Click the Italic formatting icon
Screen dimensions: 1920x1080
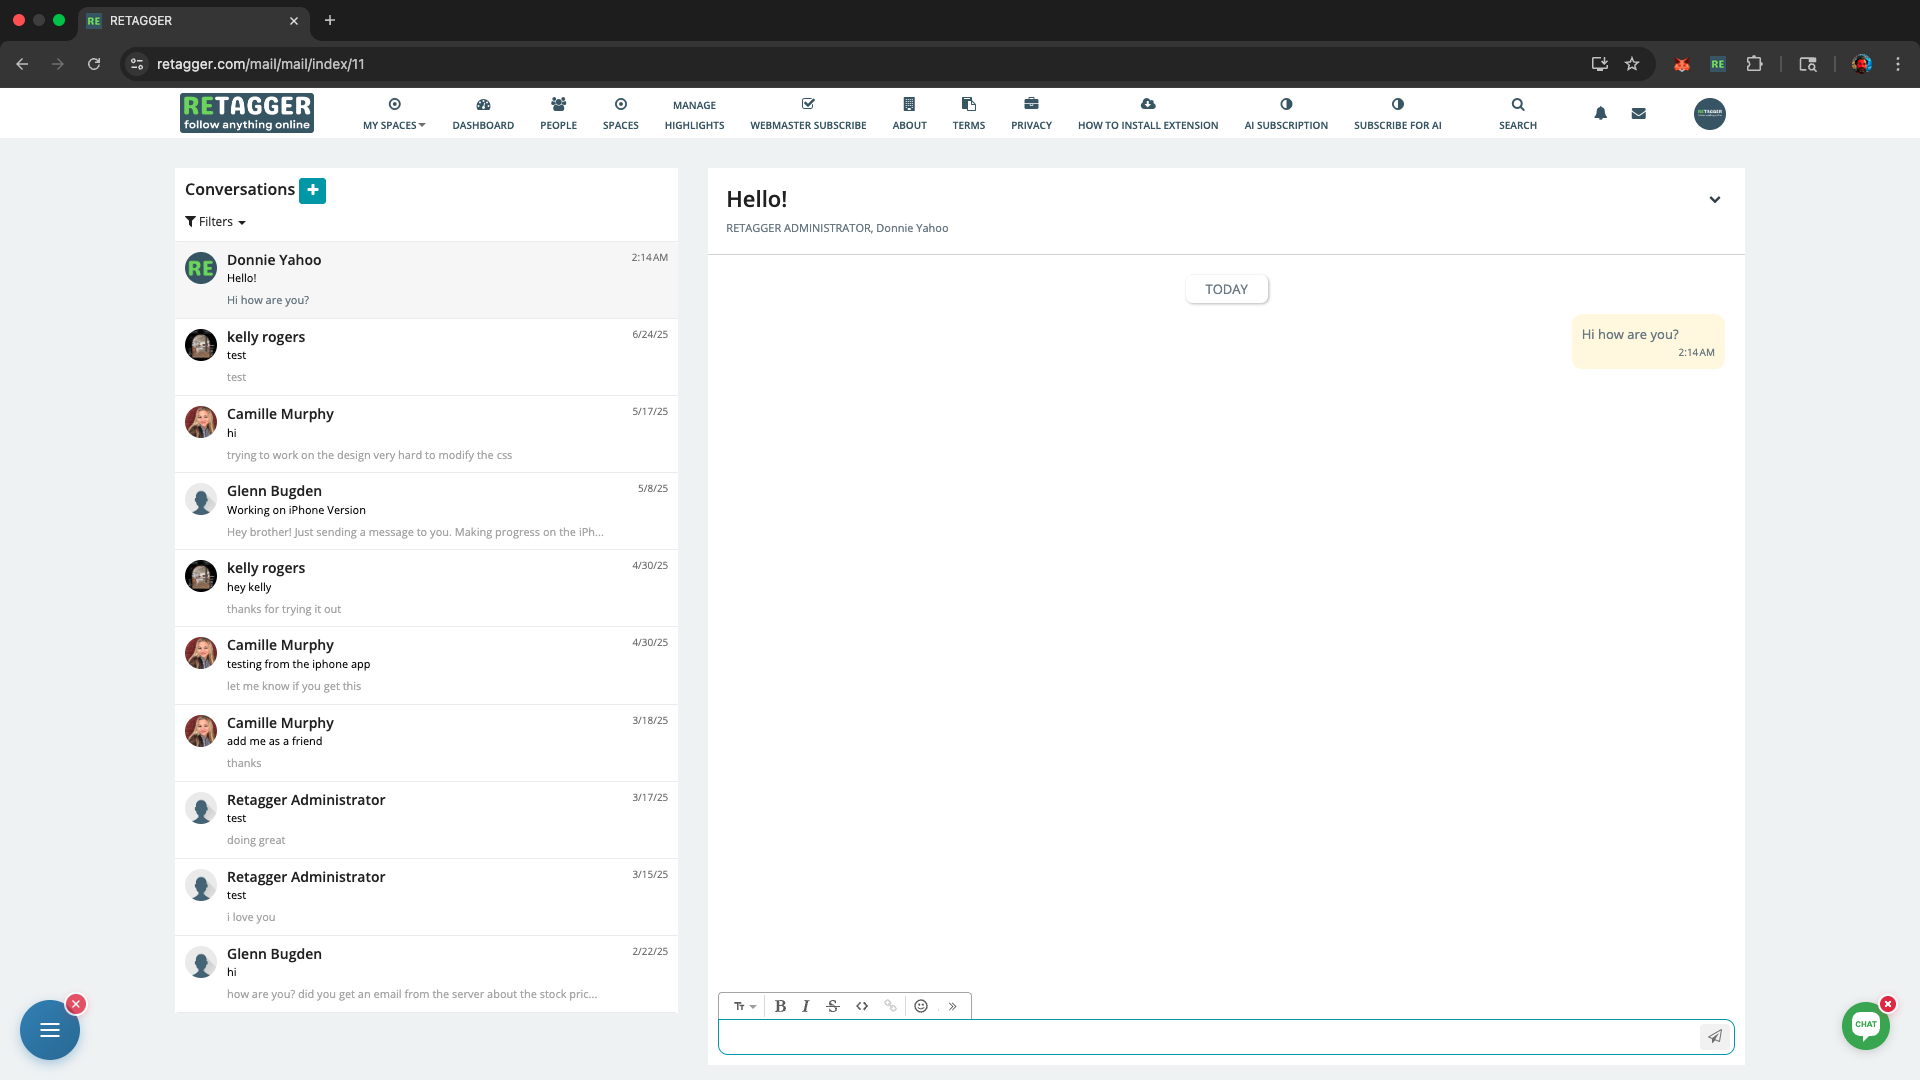click(x=806, y=1006)
